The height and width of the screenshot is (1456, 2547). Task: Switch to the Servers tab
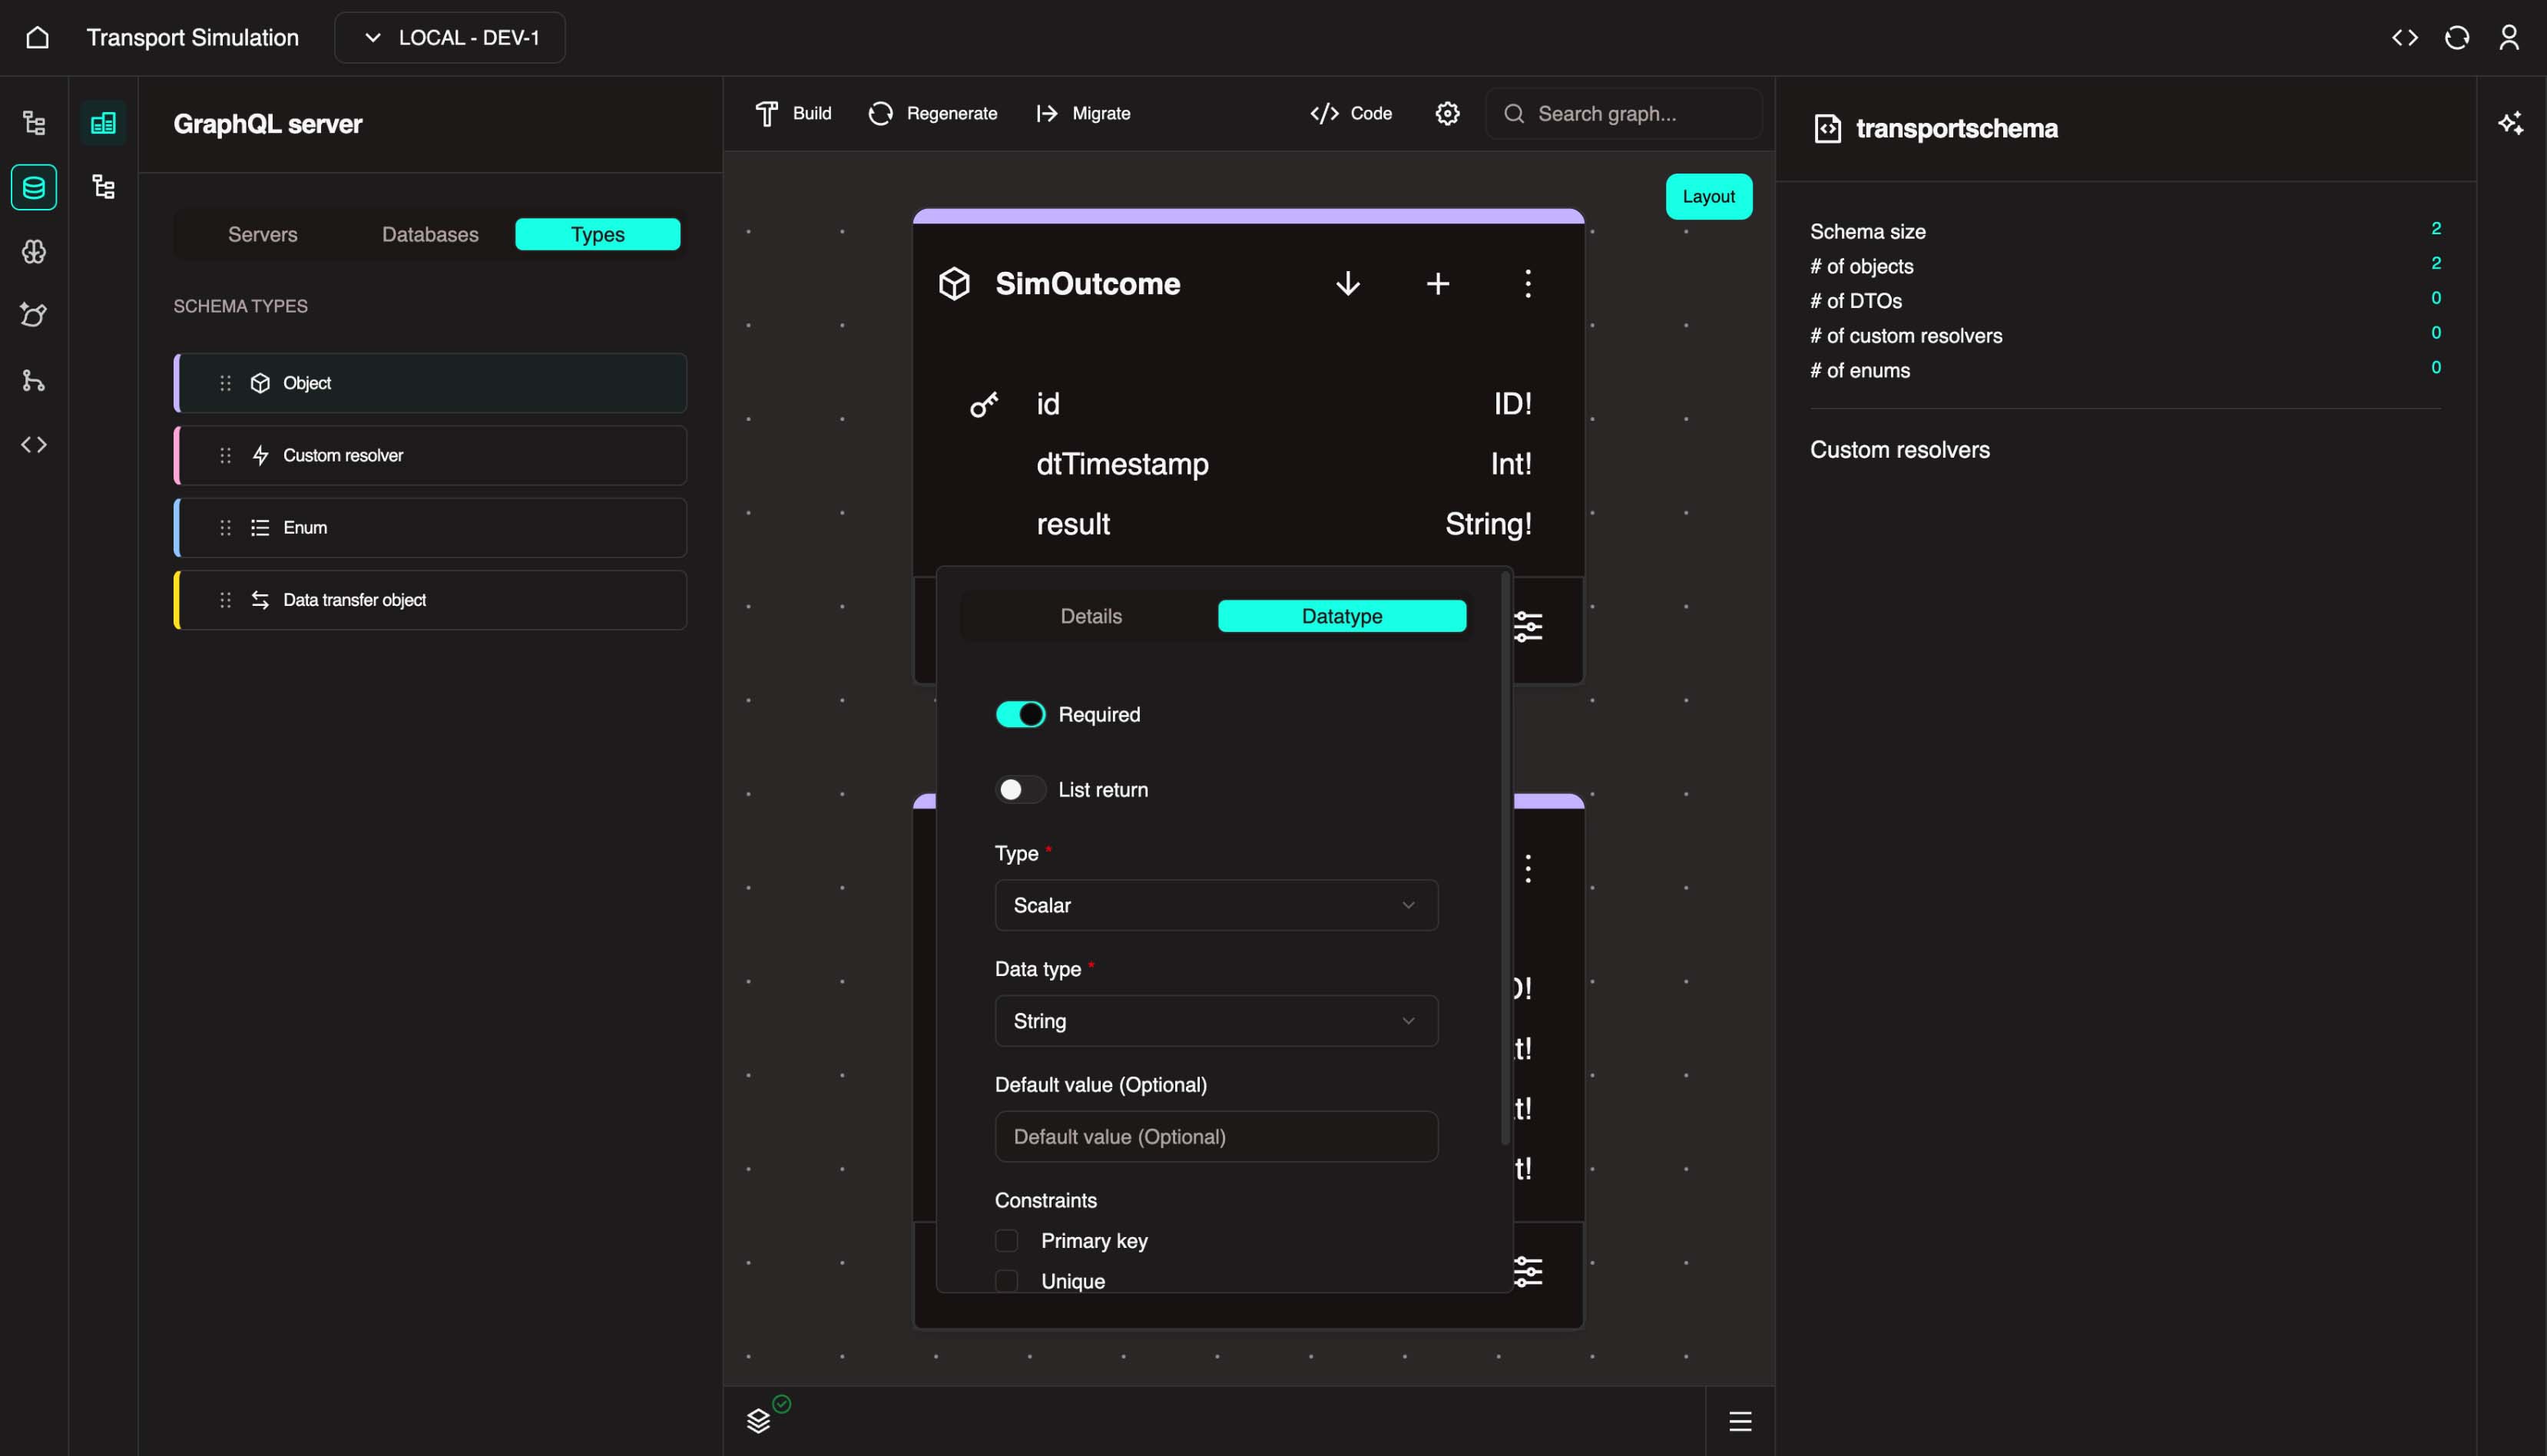[x=263, y=234]
